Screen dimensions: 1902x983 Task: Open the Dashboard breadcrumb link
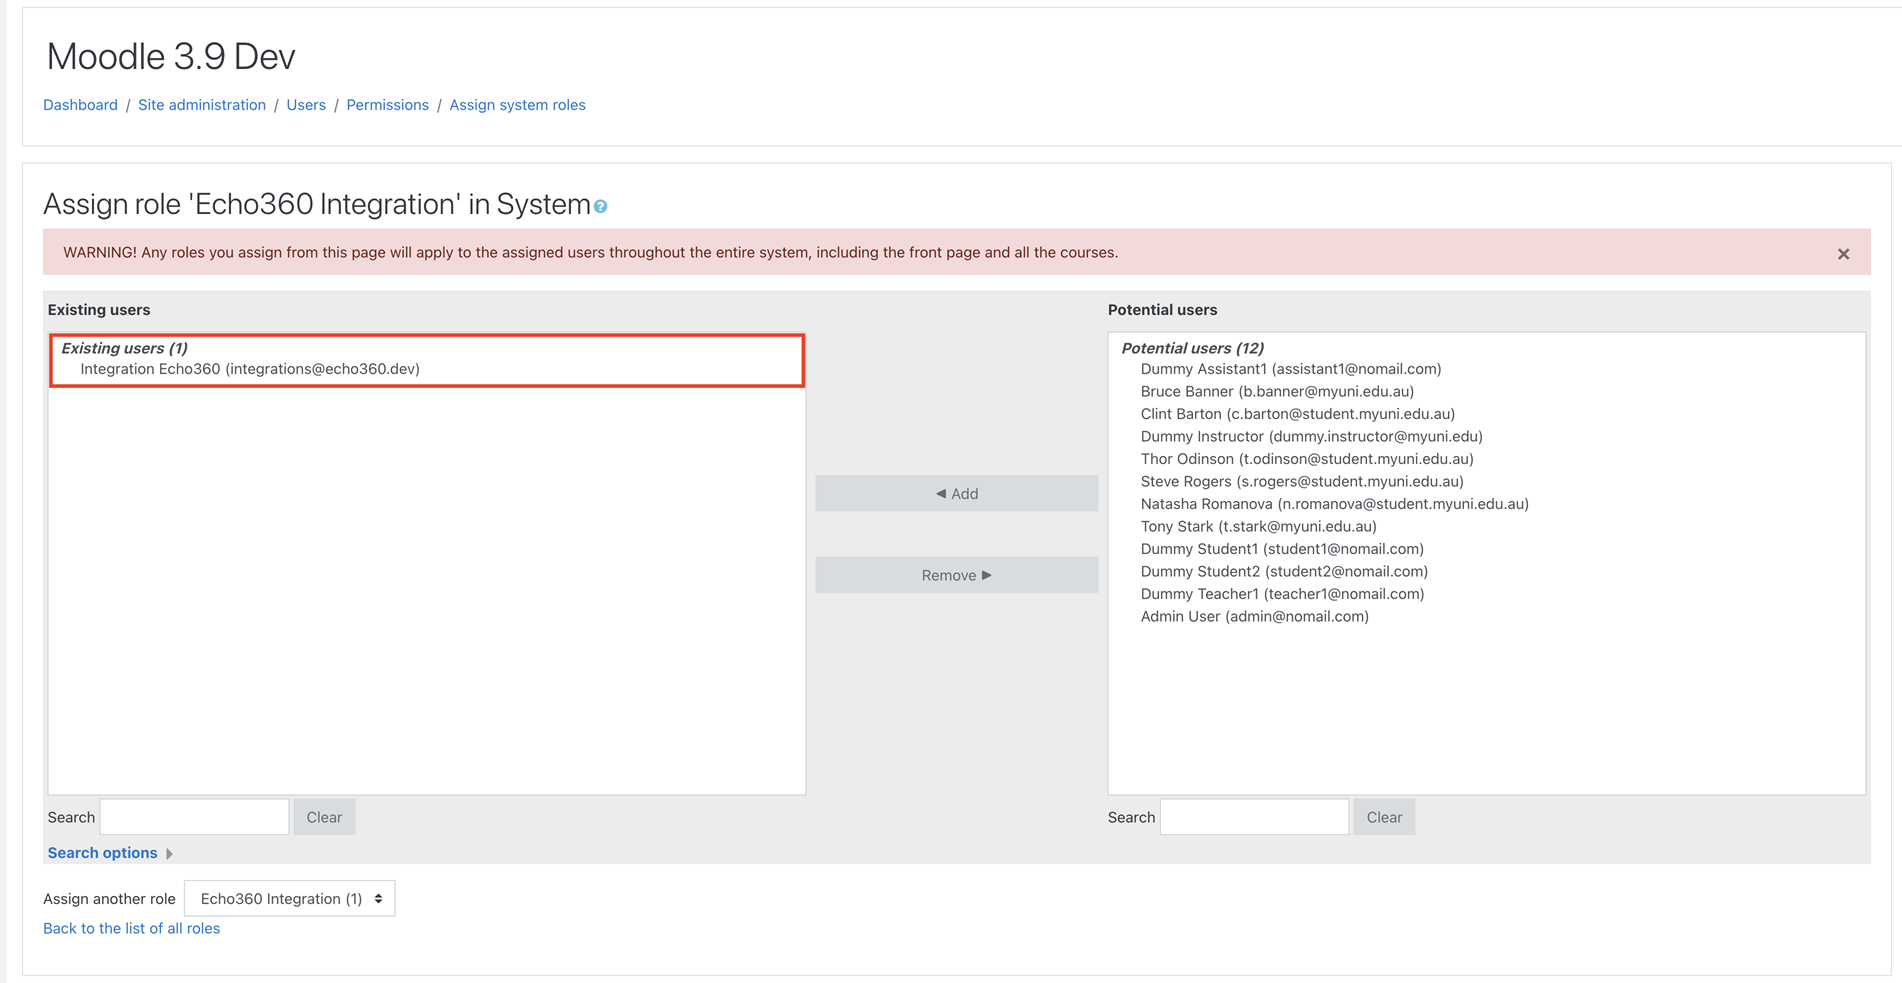coord(80,105)
